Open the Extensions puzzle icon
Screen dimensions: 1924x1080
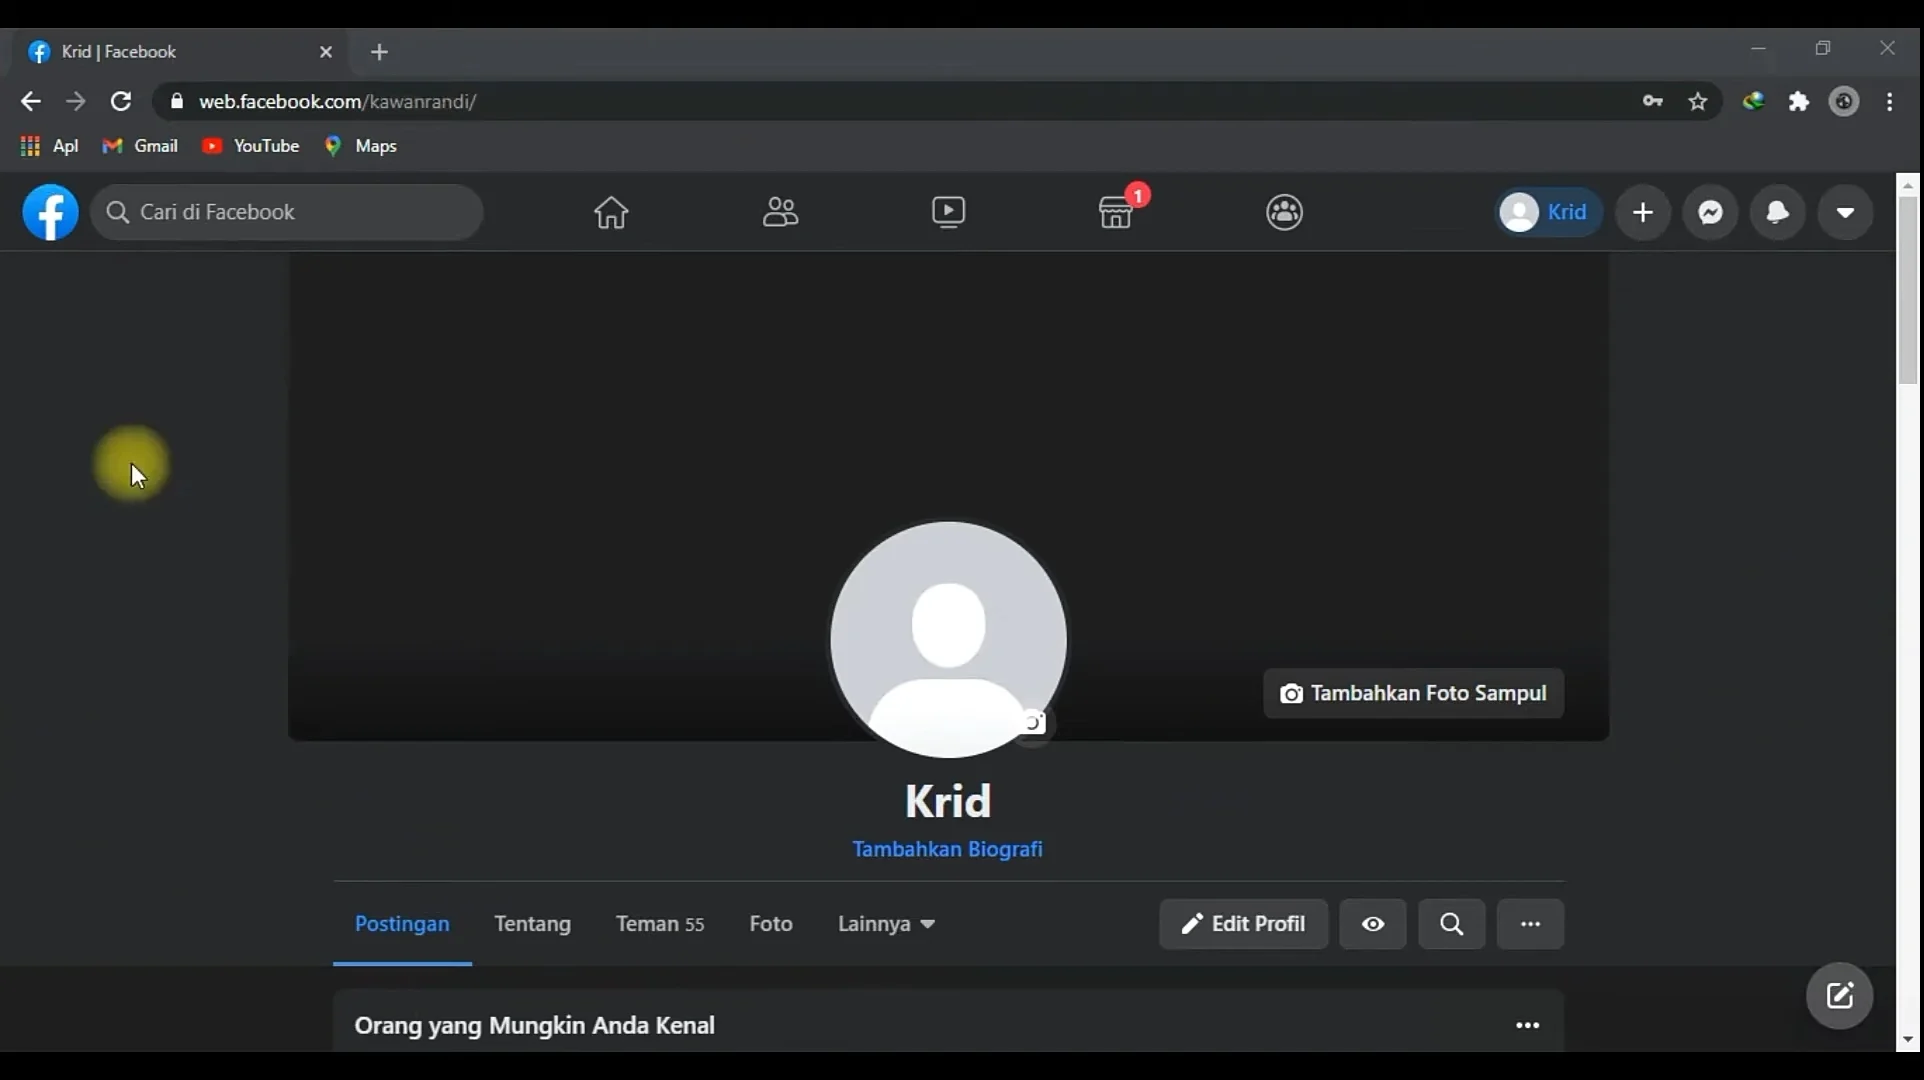pyautogui.click(x=1799, y=101)
